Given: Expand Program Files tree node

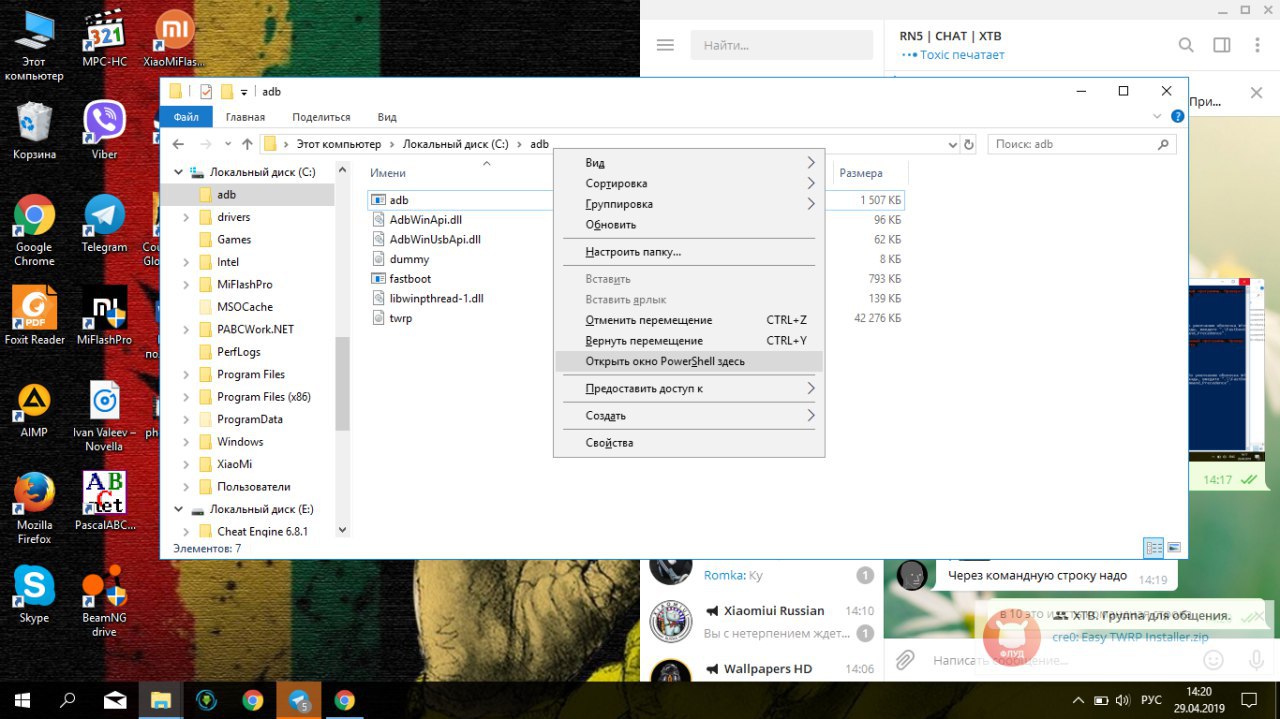Looking at the screenshot, I should point(186,374).
